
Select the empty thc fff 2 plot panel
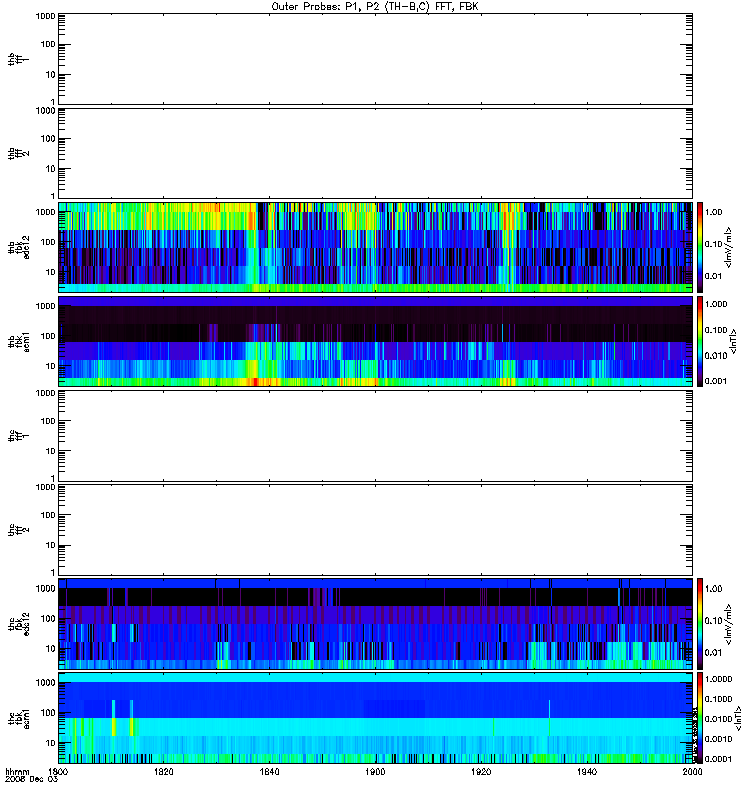click(375, 530)
